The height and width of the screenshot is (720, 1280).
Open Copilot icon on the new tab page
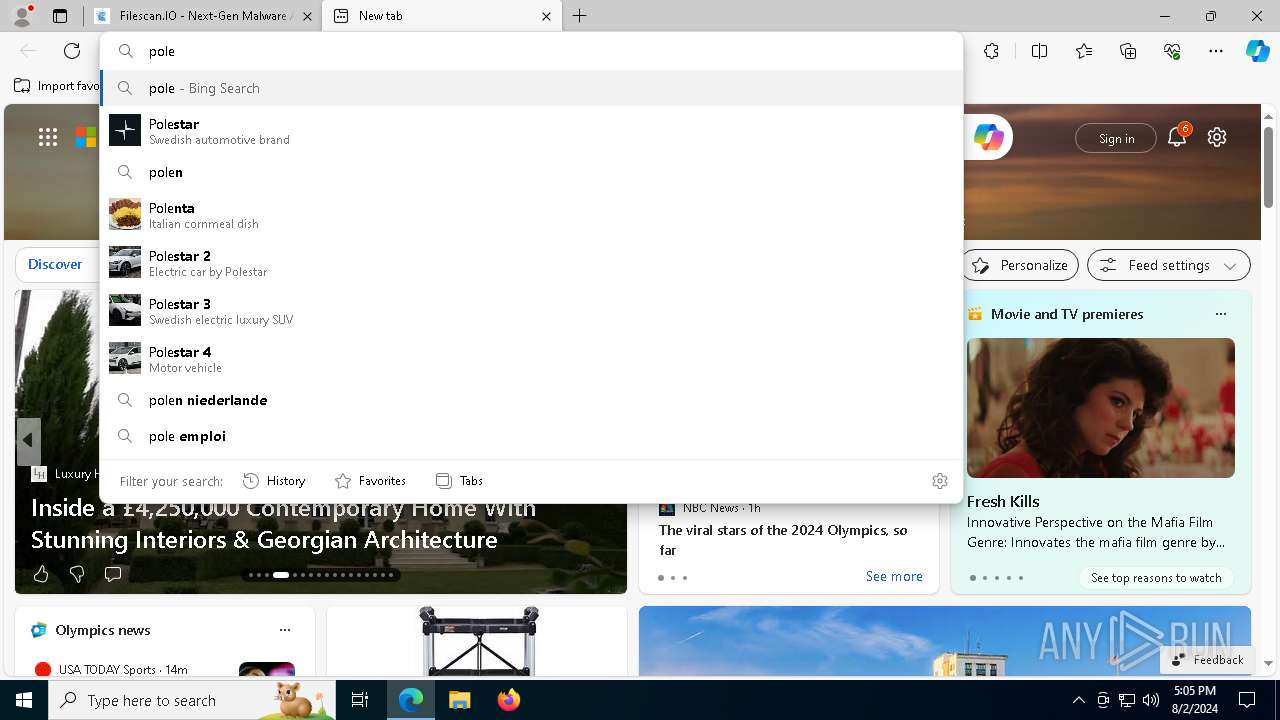988,138
